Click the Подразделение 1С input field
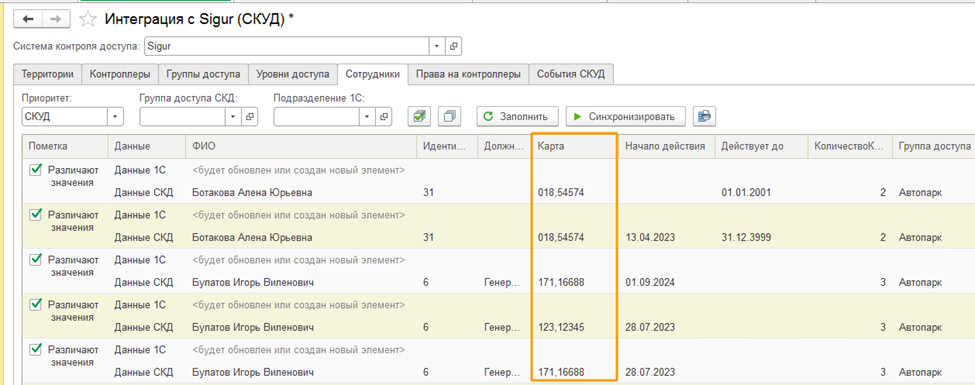Image resolution: width=975 pixels, height=385 pixels. 317,116
